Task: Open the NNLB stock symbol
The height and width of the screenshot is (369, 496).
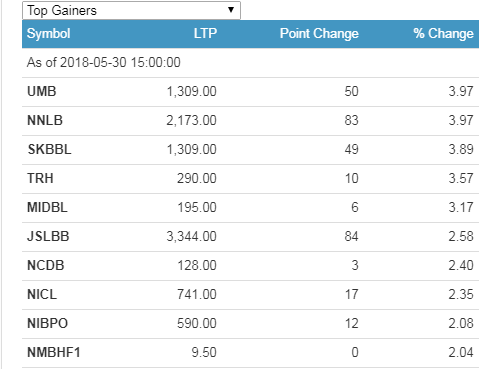Action: (x=45, y=120)
